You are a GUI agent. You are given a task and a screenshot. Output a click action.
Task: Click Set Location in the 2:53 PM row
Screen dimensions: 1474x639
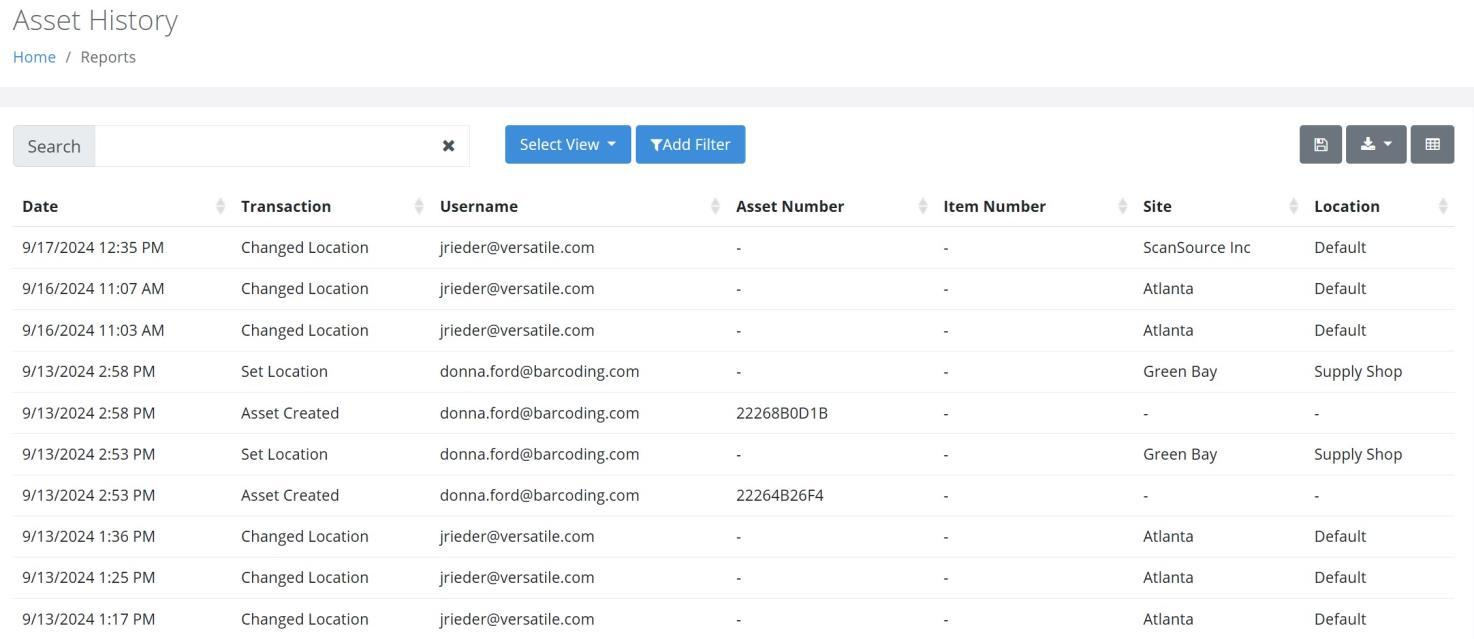pyautogui.click(x=284, y=454)
